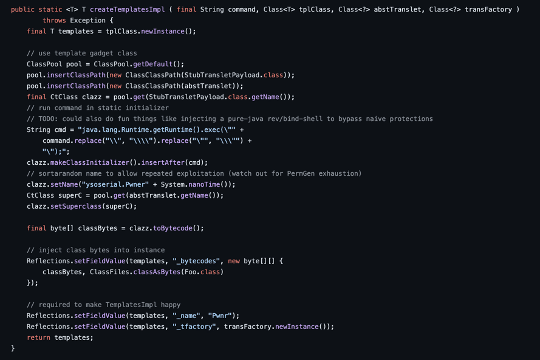Viewport: 540px width, 360px height.
Task: Click the 'throws' keyword before Exception
Action: (x=54, y=21)
